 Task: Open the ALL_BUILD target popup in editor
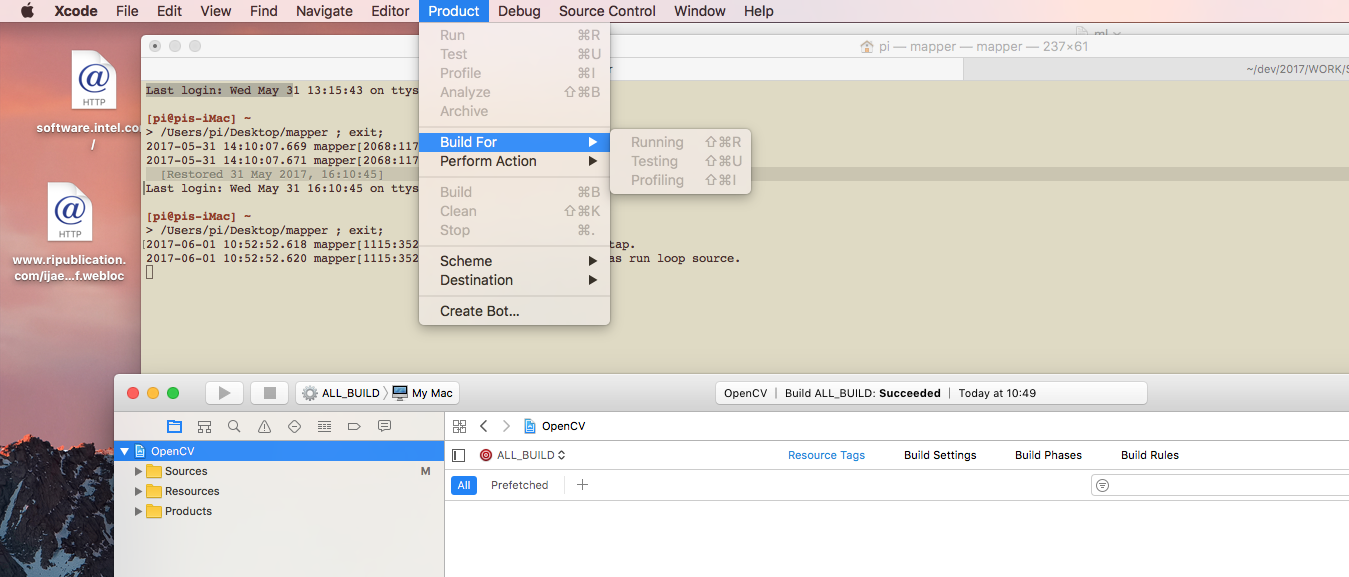[x=522, y=455]
